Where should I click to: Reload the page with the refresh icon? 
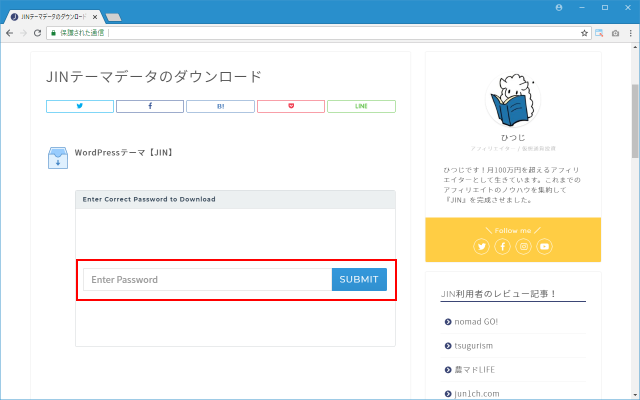38,33
